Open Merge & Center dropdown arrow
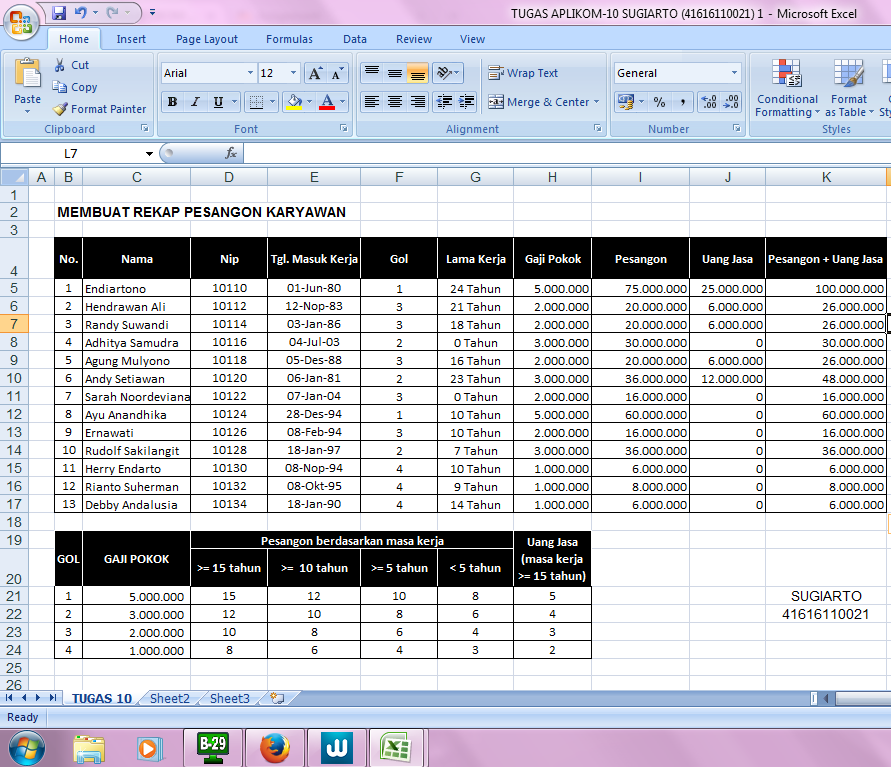The height and width of the screenshot is (767, 891). pyautogui.click(x=597, y=102)
